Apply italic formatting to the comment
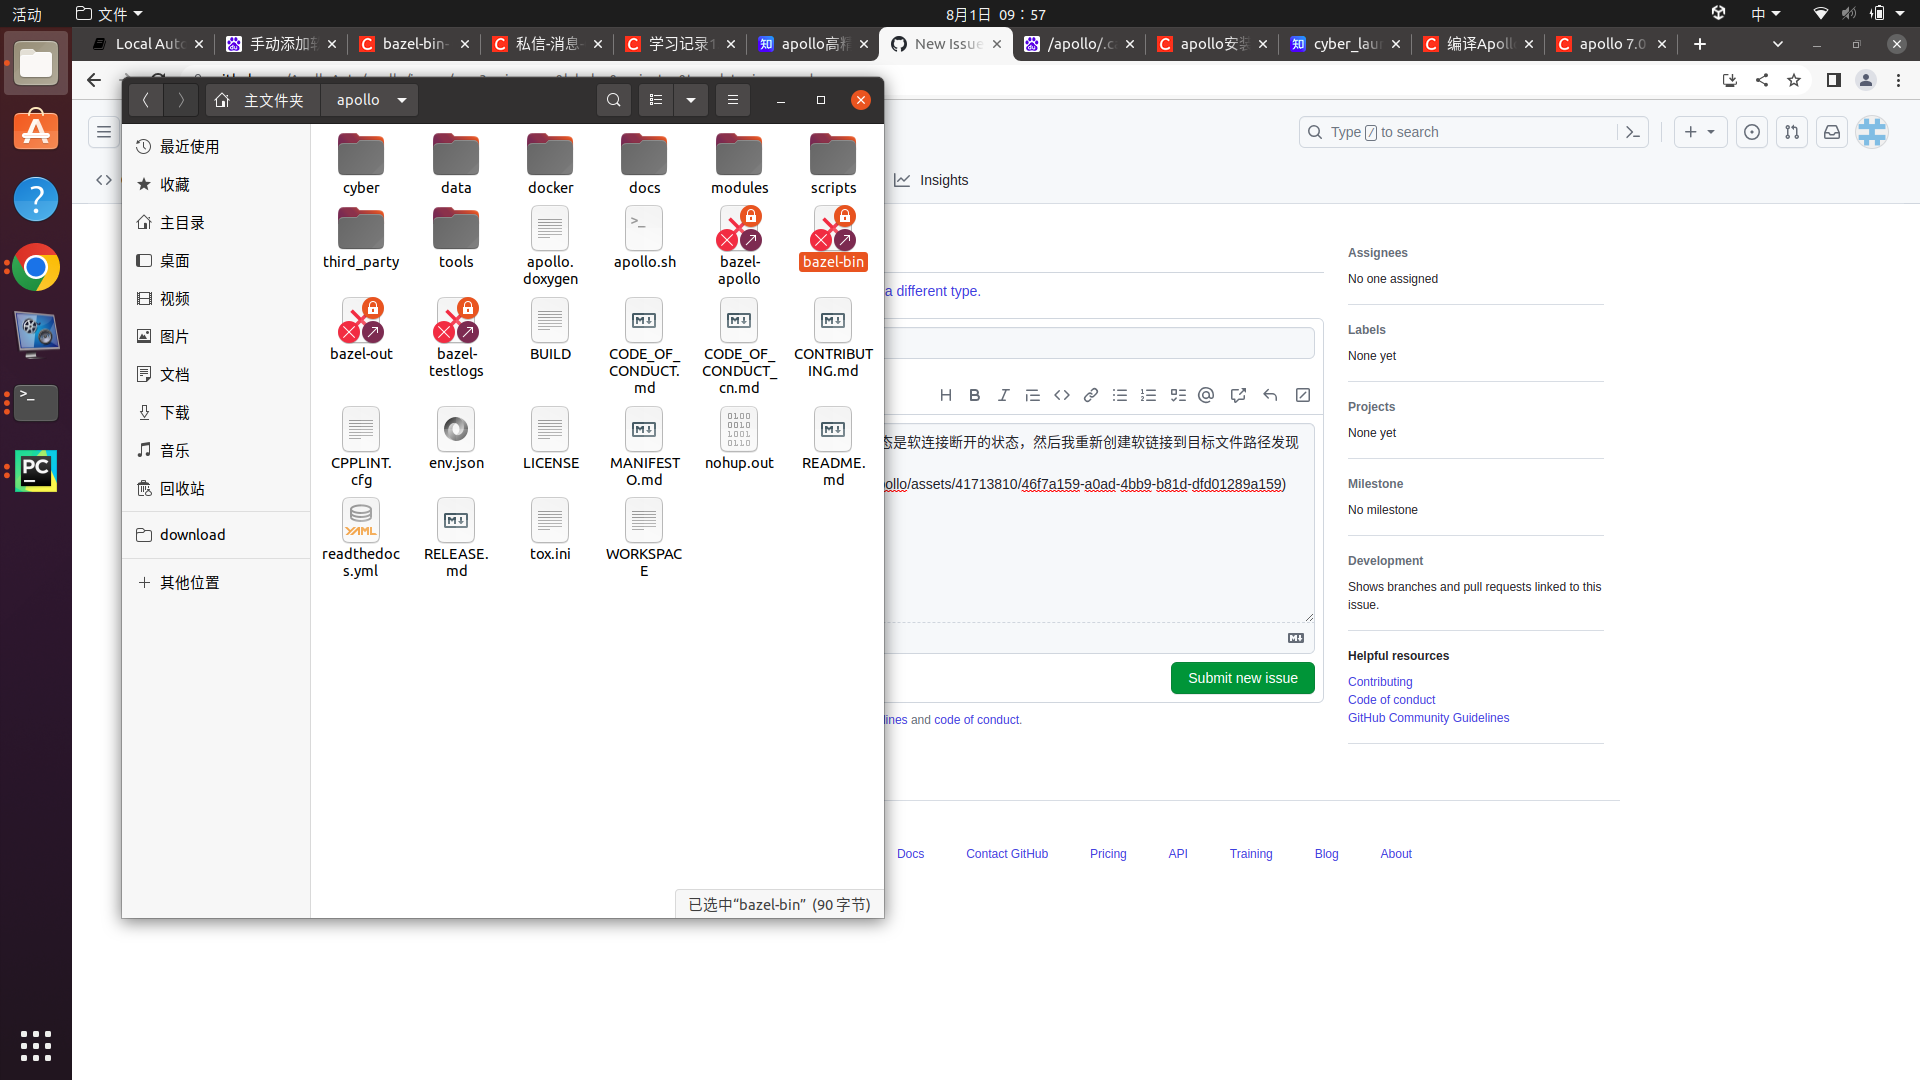This screenshot has width=1920, height=1080. [1003, 395]
